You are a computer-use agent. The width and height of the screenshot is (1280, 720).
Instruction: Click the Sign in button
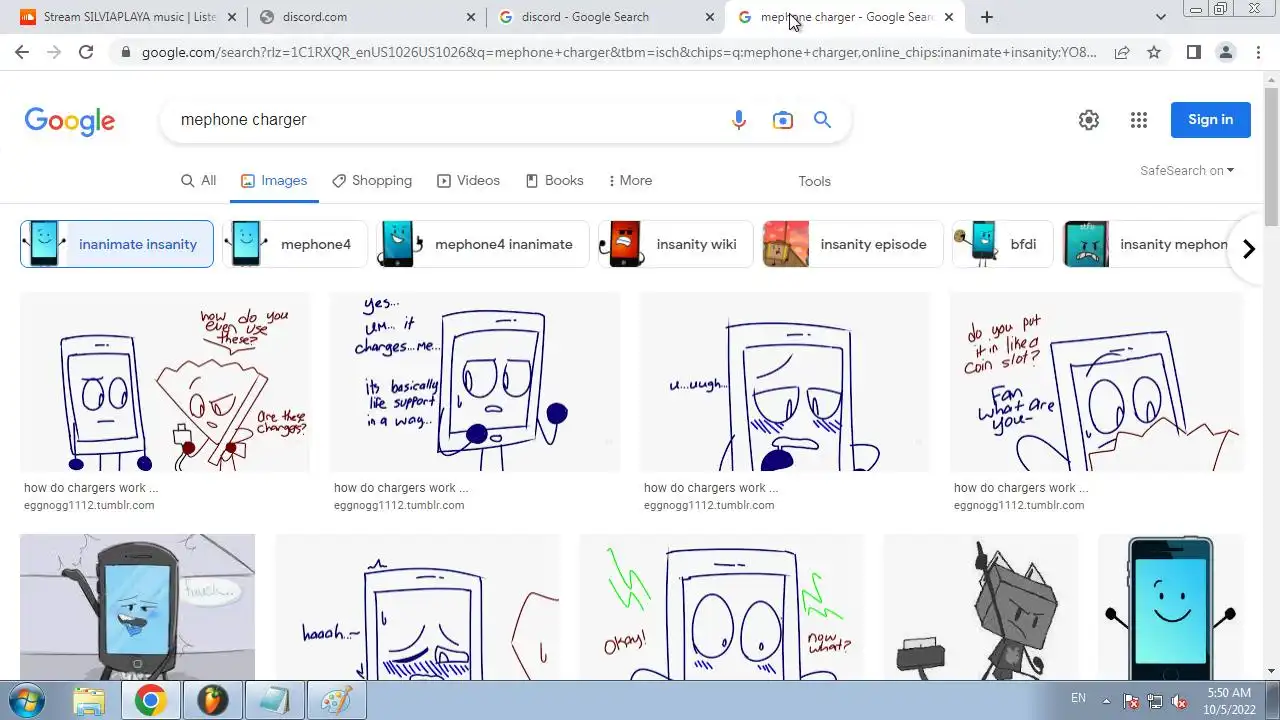tap(1210, 120)
